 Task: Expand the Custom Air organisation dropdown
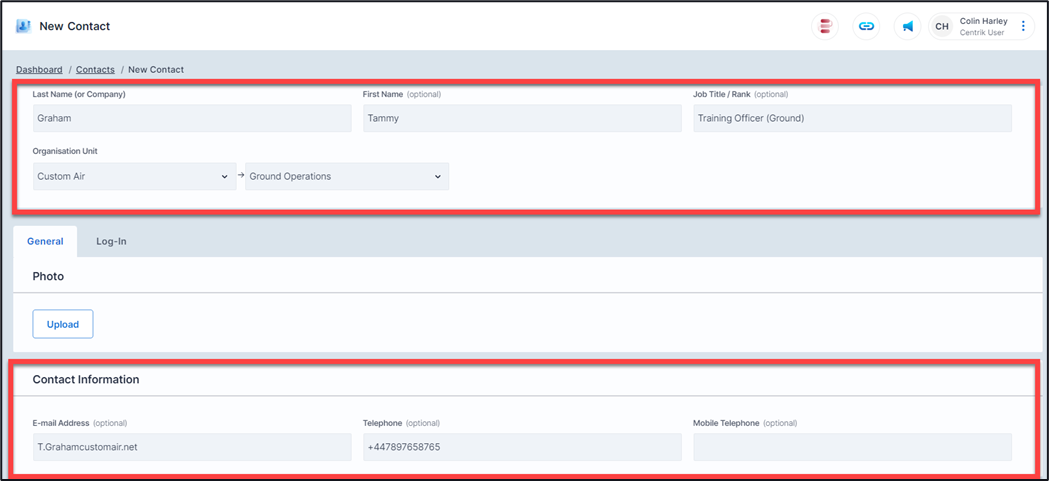[x=134, y=177]
